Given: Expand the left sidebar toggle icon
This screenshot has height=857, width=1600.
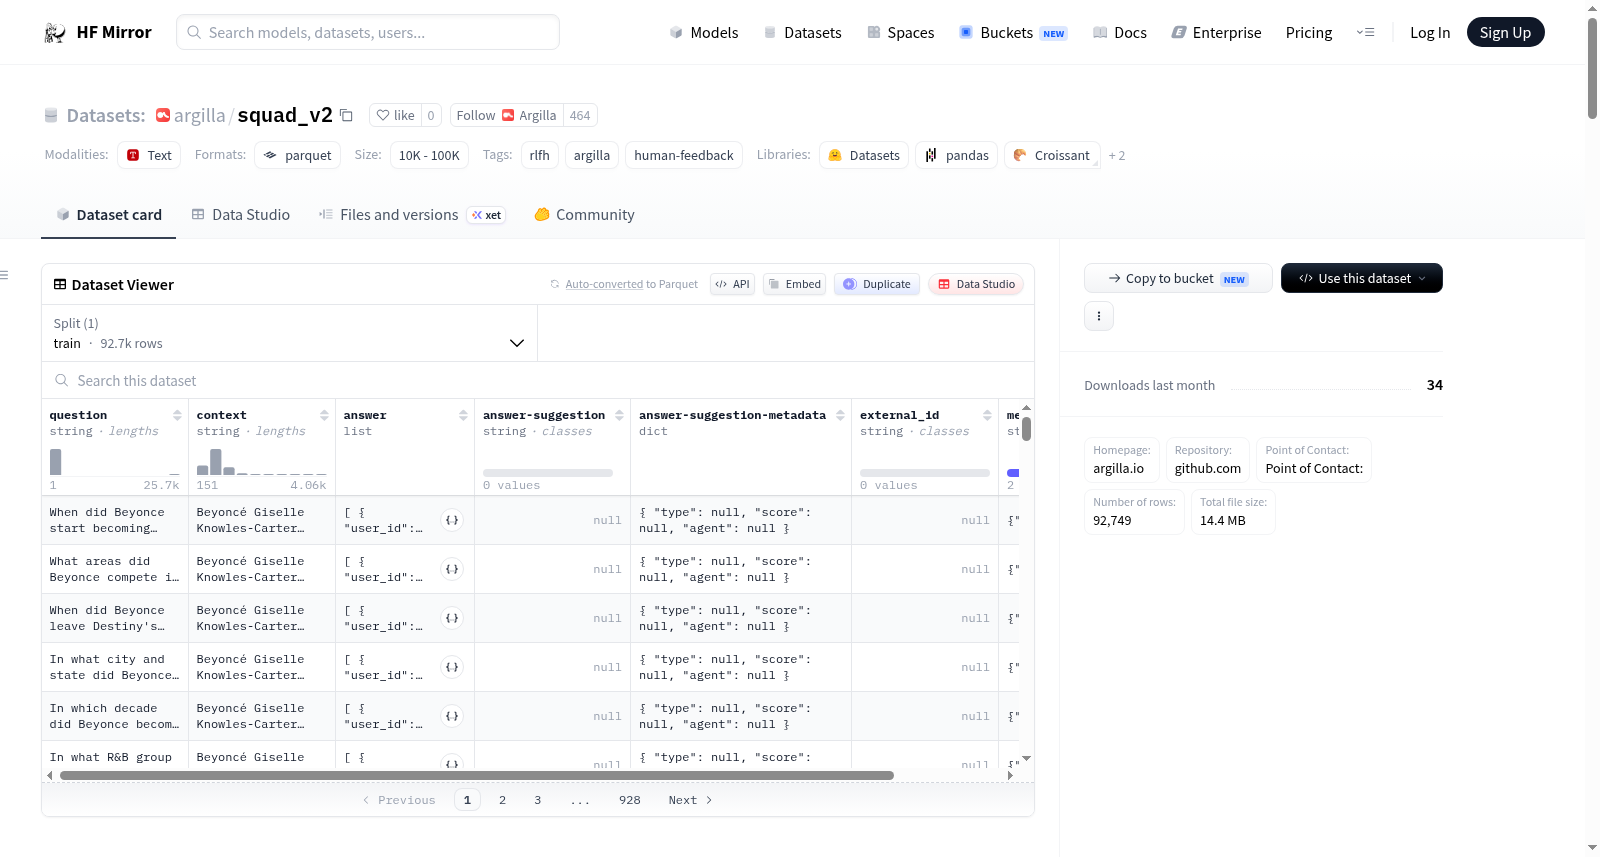Looking at the screenshot, I should pos(5,275).
